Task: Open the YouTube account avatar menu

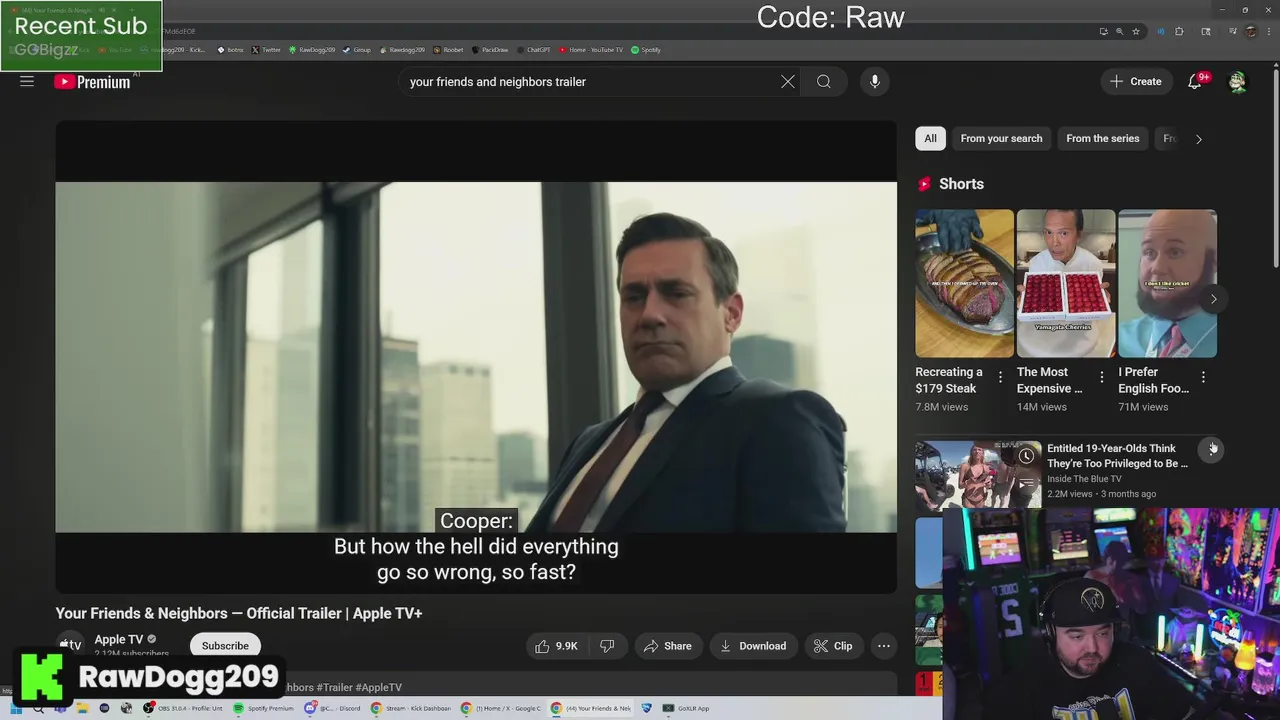Action: pyautogui.click(x=1238, y=82)
